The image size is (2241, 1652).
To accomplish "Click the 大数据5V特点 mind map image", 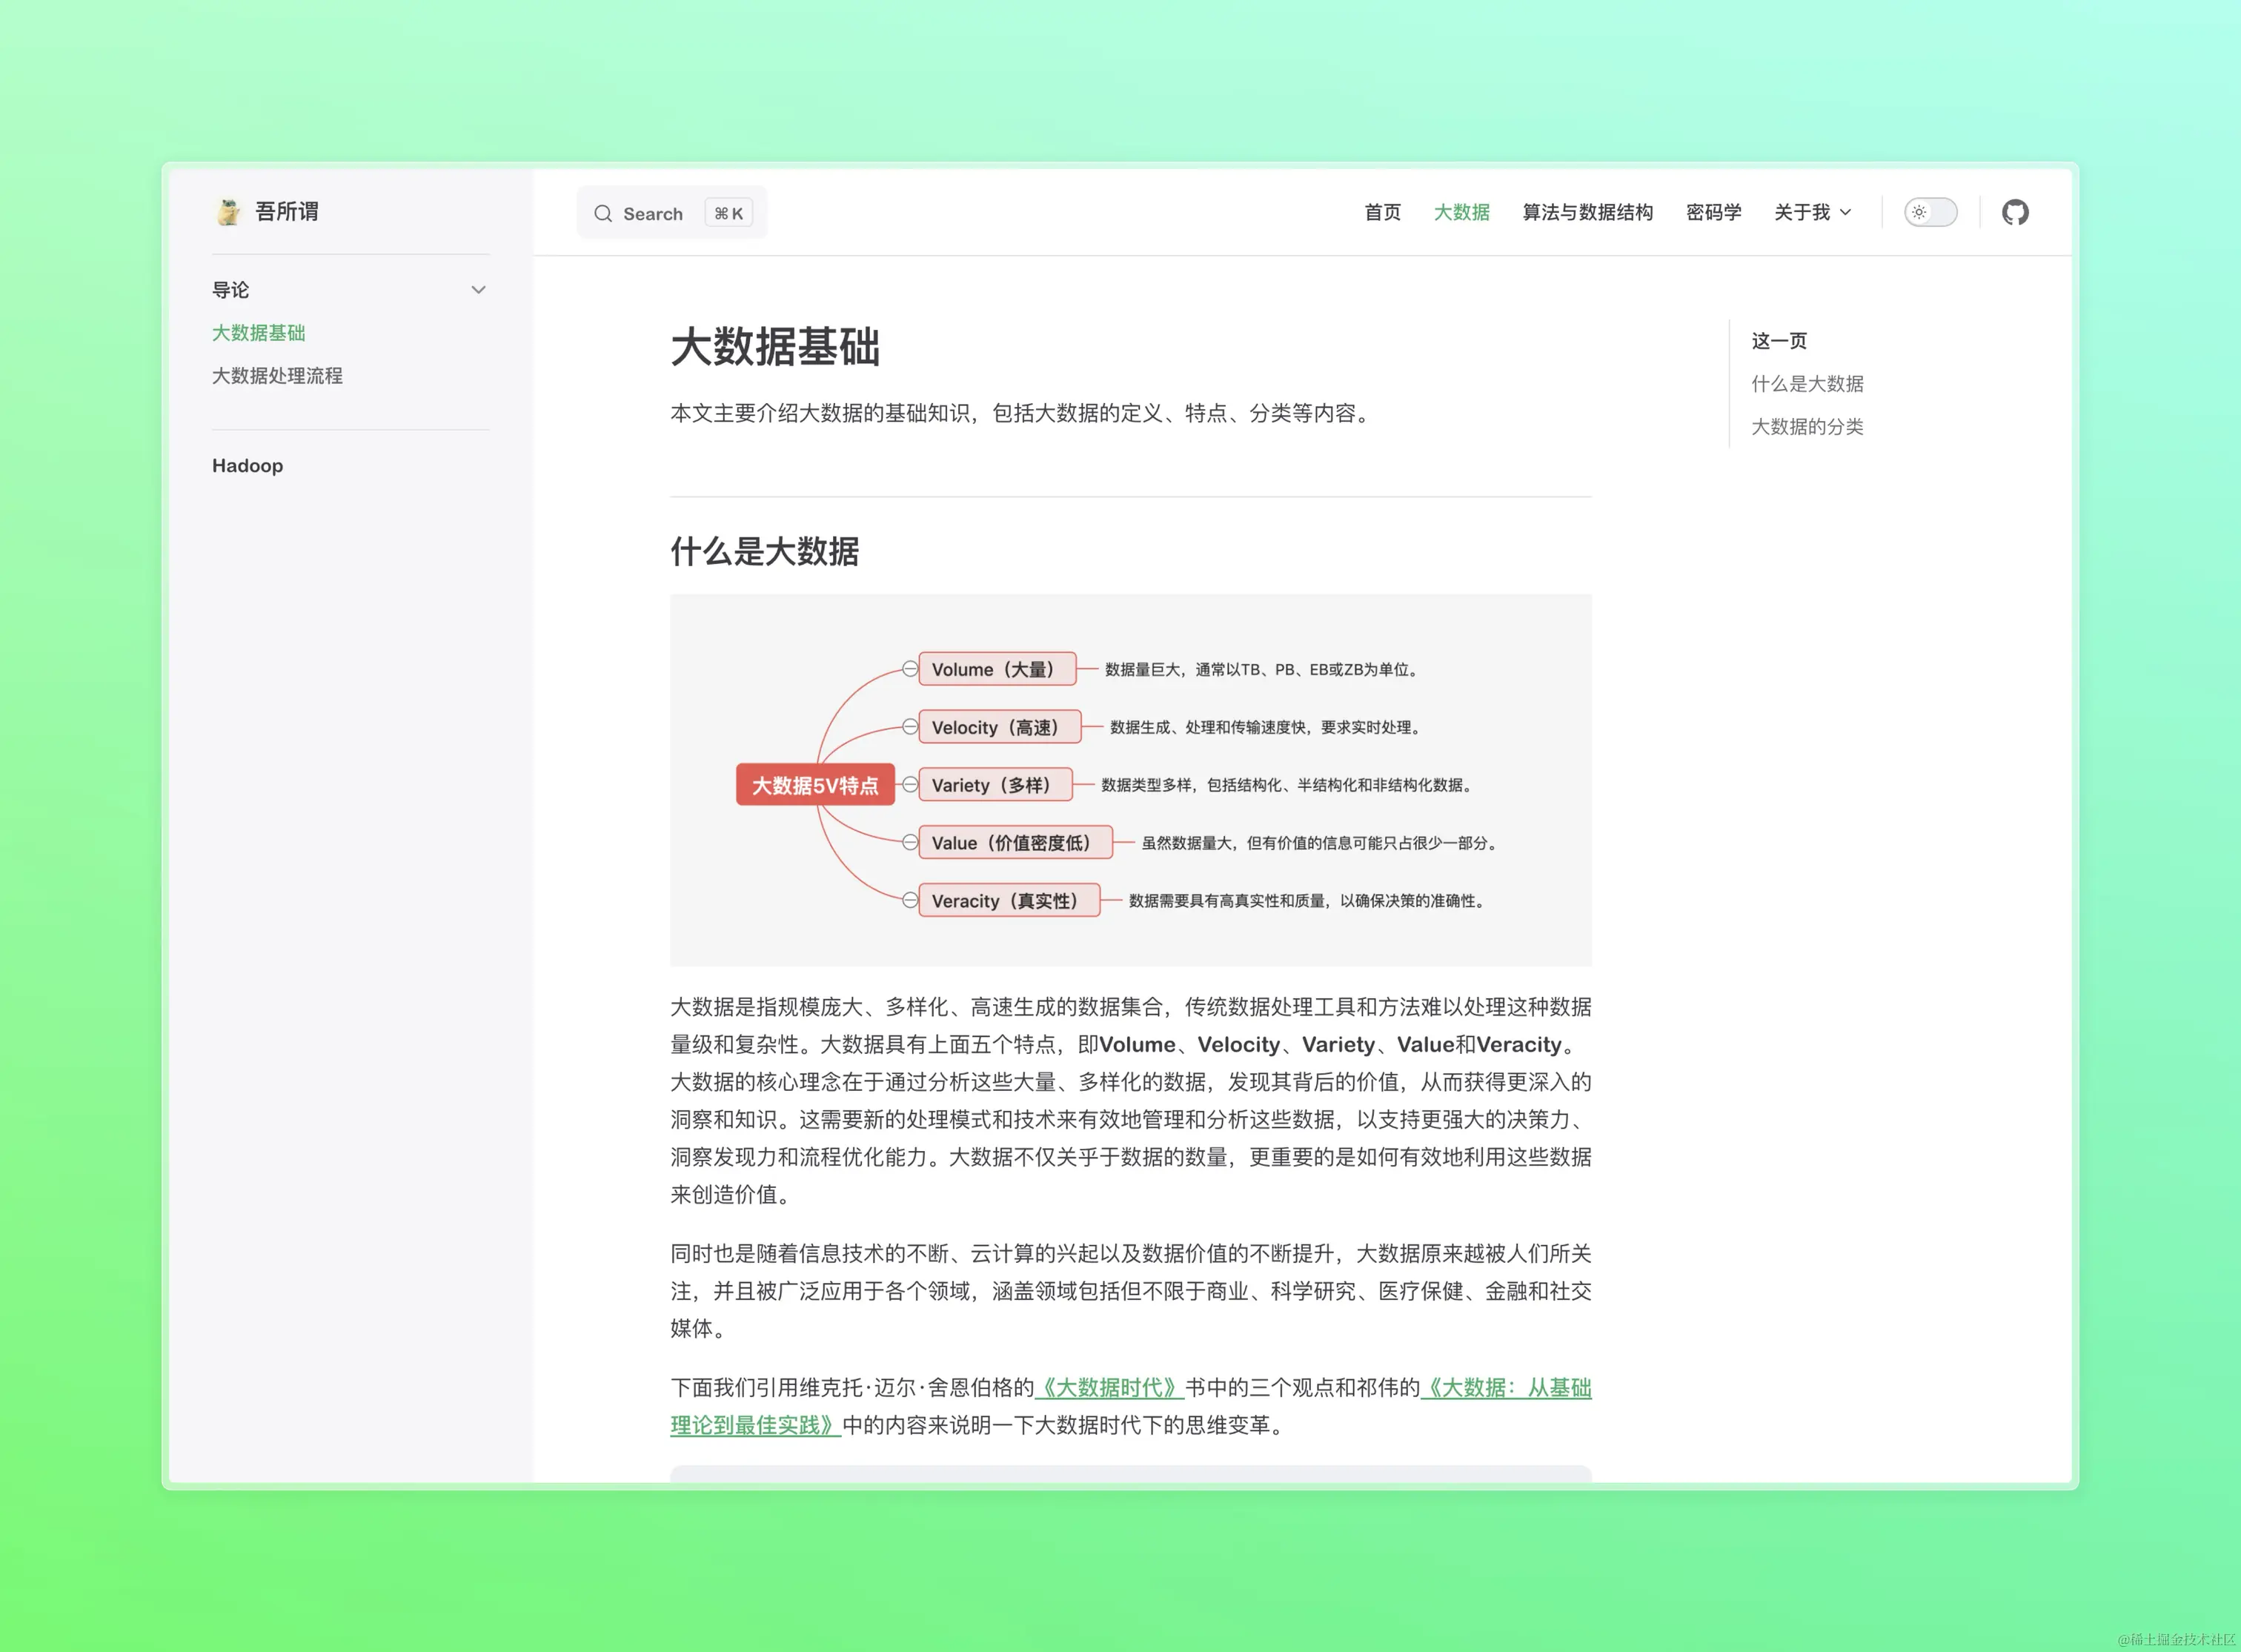I will point(1130,780).
